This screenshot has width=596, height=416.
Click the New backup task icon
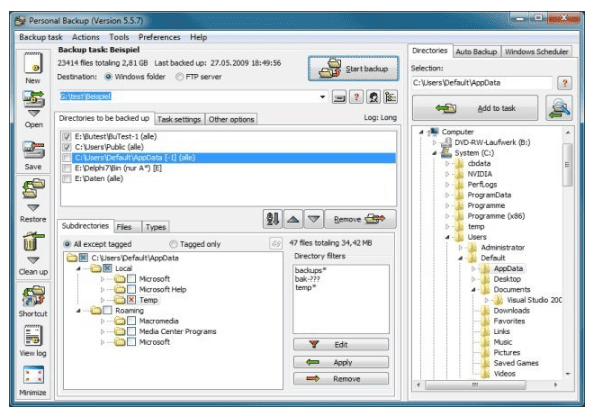click(33, 63)
